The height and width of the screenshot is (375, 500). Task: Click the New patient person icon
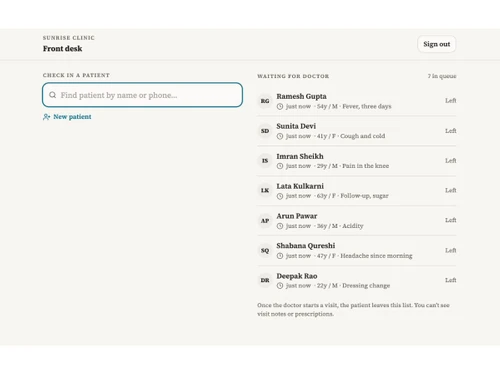point(46,117)
